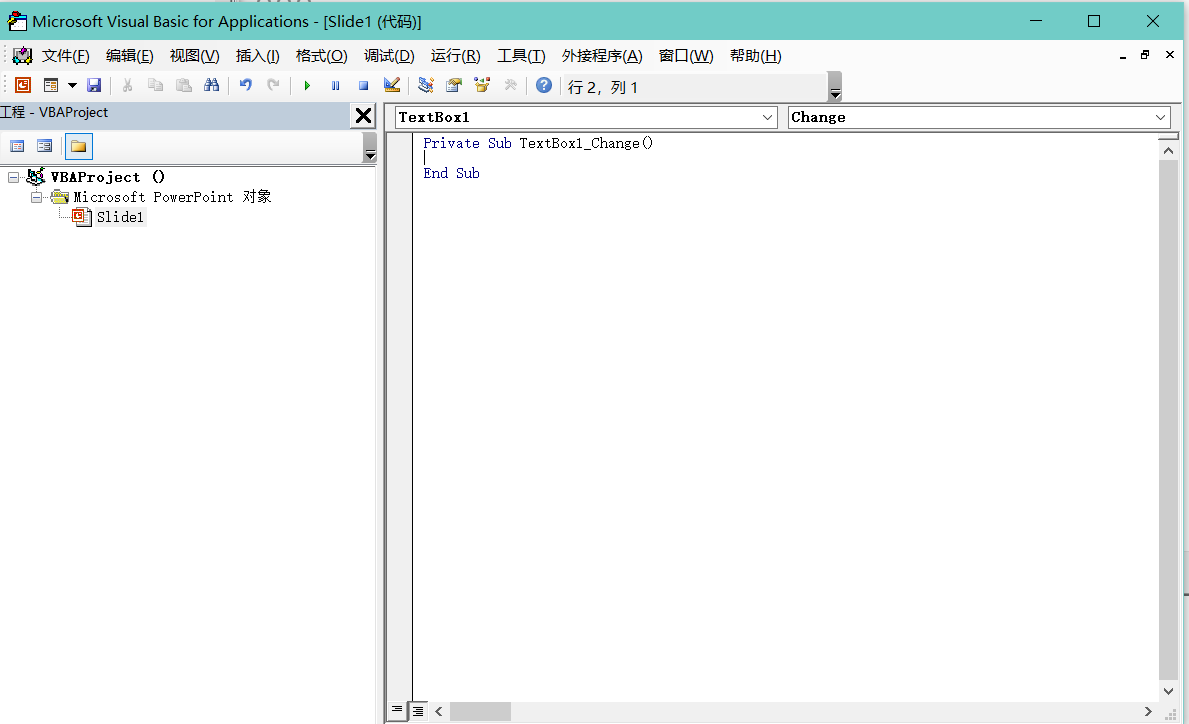Toggle Design Mode icon

point(392,86)
